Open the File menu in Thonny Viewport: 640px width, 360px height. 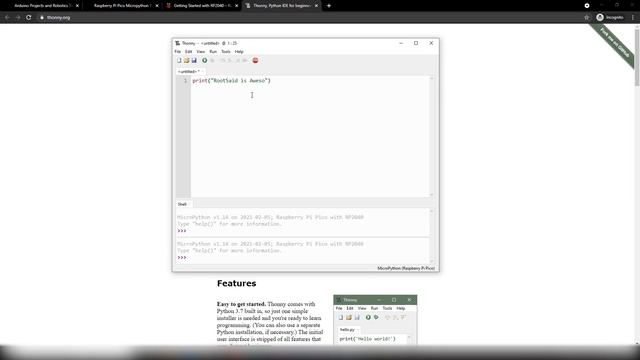point(178,52)
